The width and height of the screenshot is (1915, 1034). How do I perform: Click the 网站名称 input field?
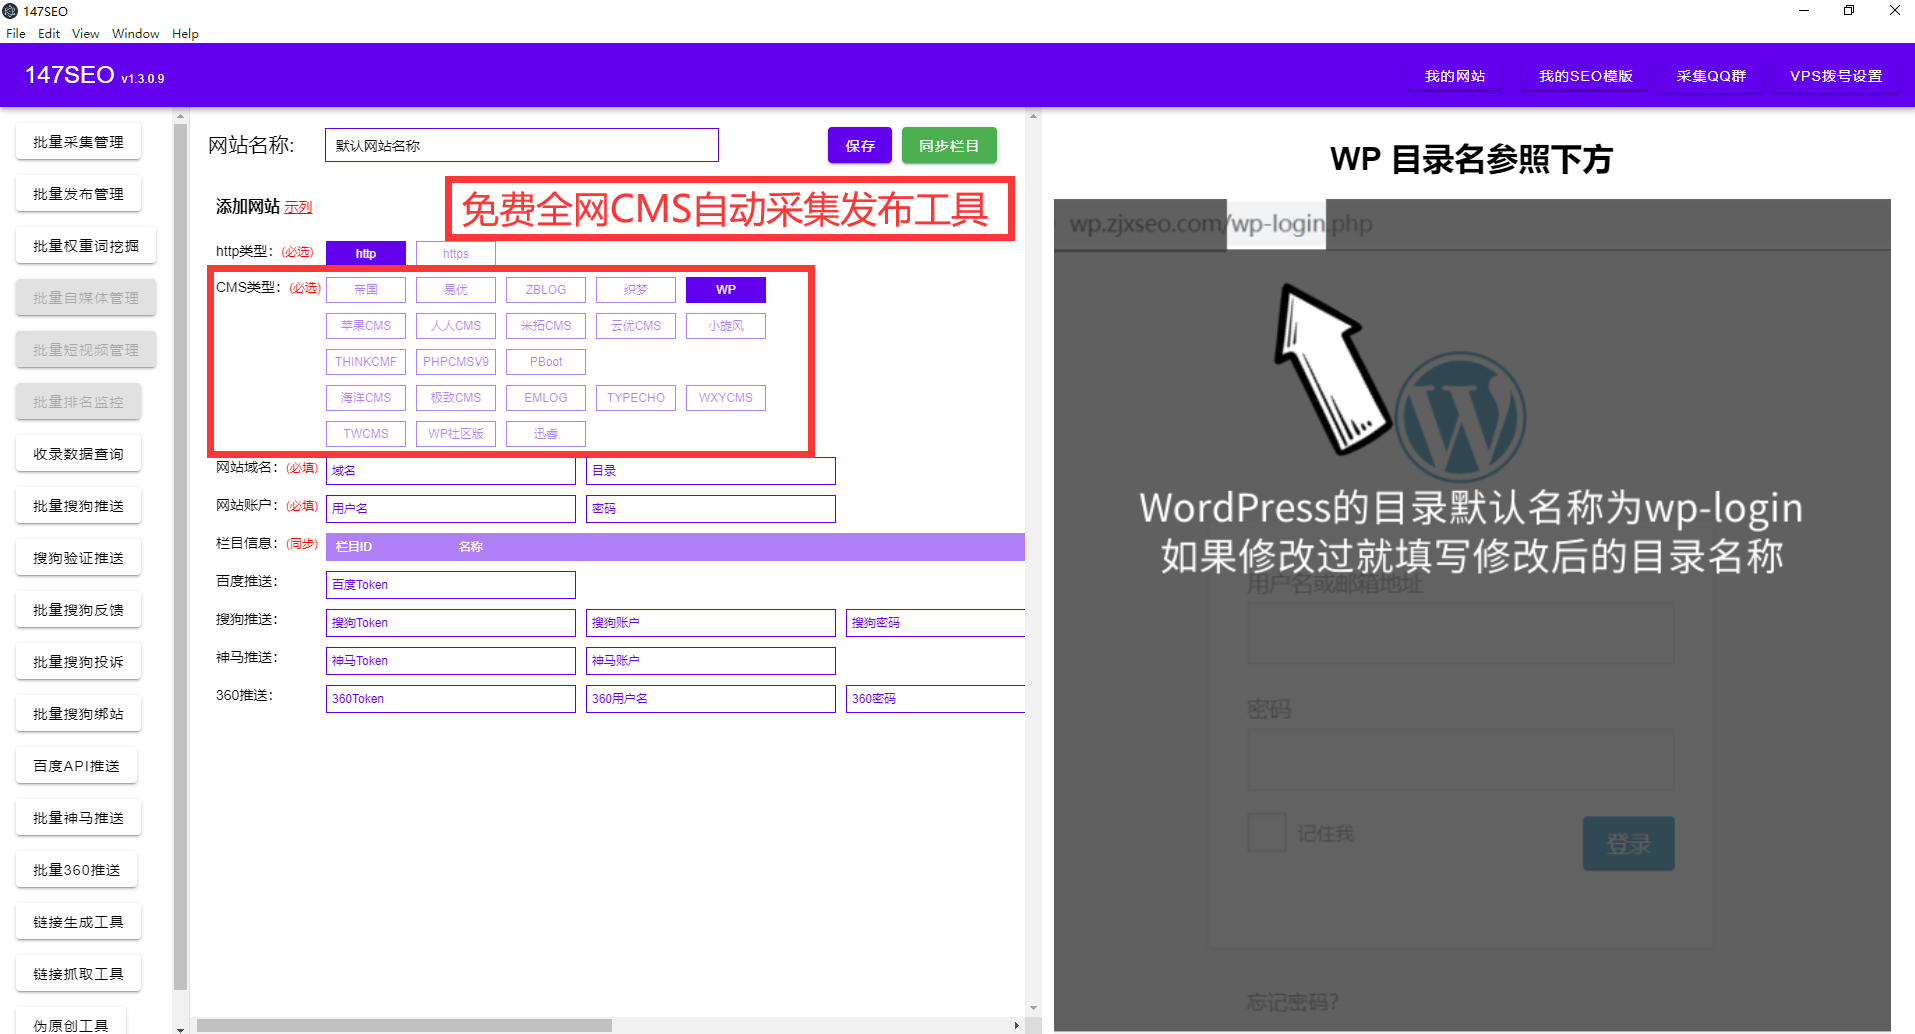point(520,145)
